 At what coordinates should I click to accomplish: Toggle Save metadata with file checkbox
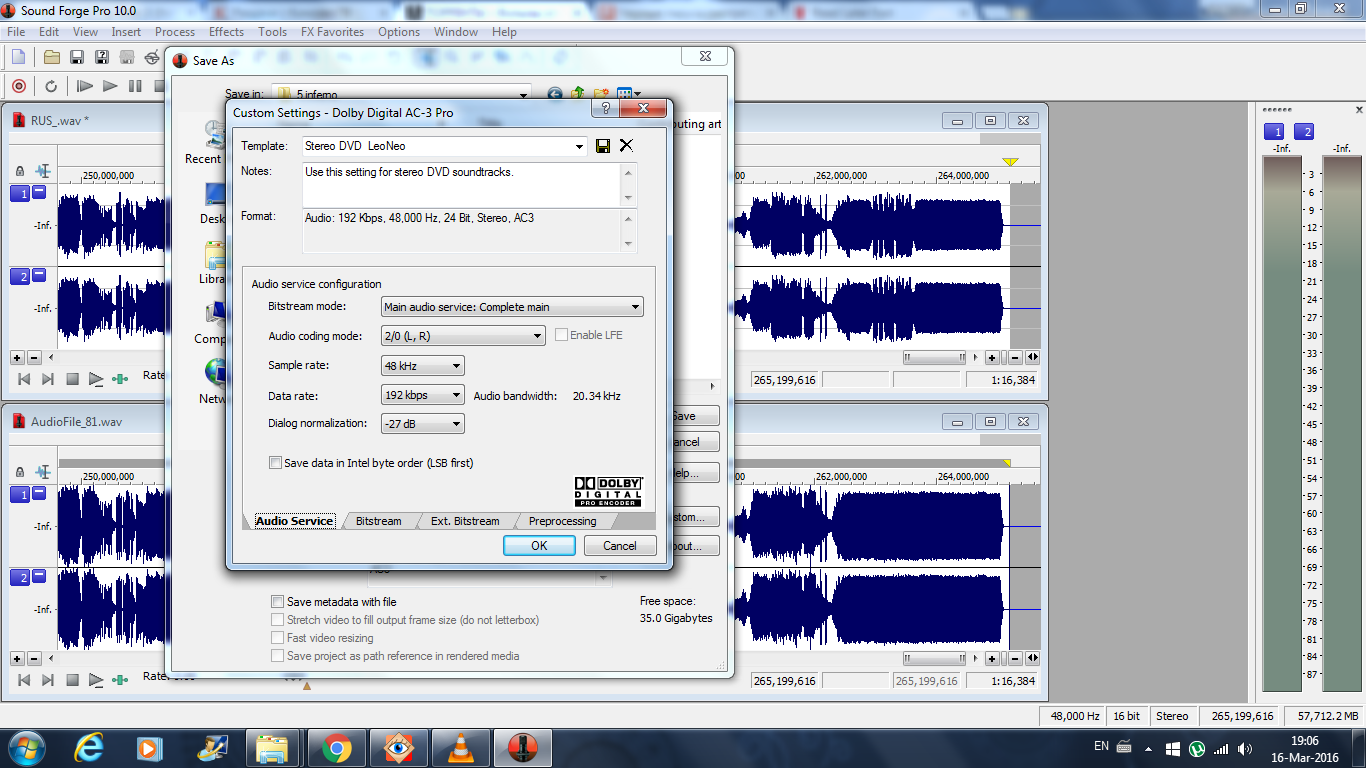(x=277, y=602)
